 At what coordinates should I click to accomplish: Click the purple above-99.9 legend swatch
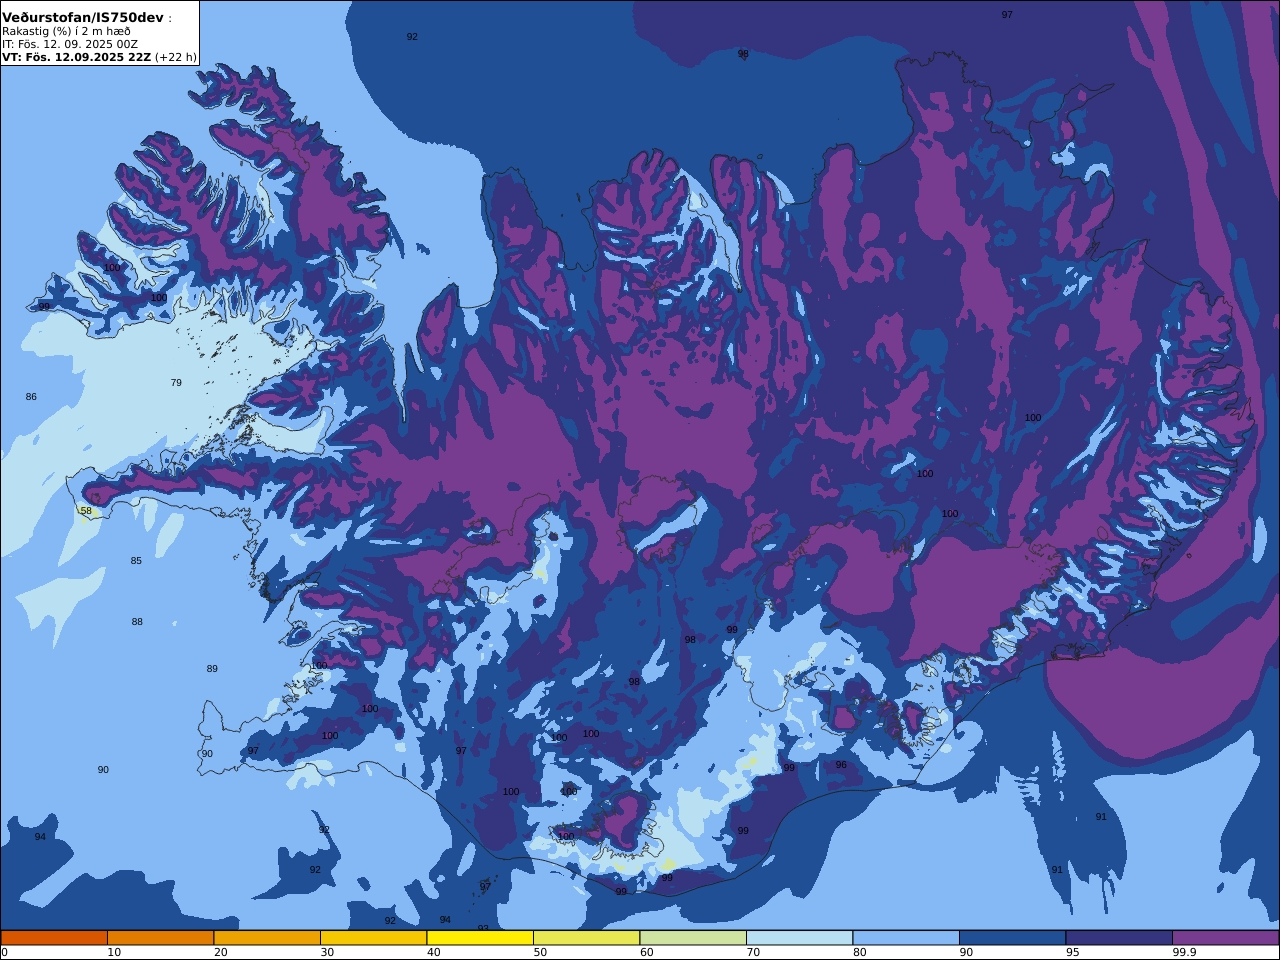coord(1226,938)
